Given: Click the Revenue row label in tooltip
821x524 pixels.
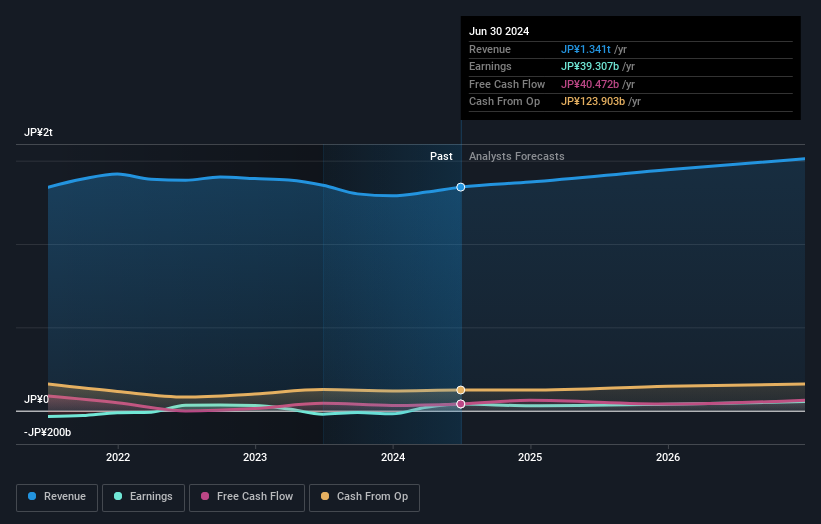Looking at the screenshot, I should (490, 49).
